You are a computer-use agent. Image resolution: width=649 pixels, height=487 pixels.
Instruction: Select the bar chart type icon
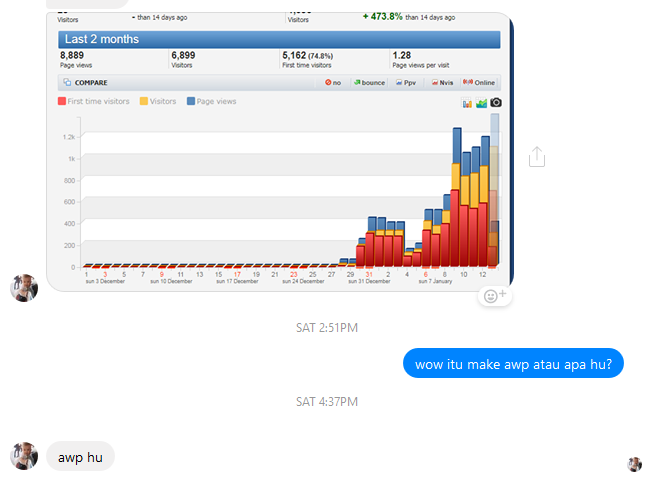(467, 102)
